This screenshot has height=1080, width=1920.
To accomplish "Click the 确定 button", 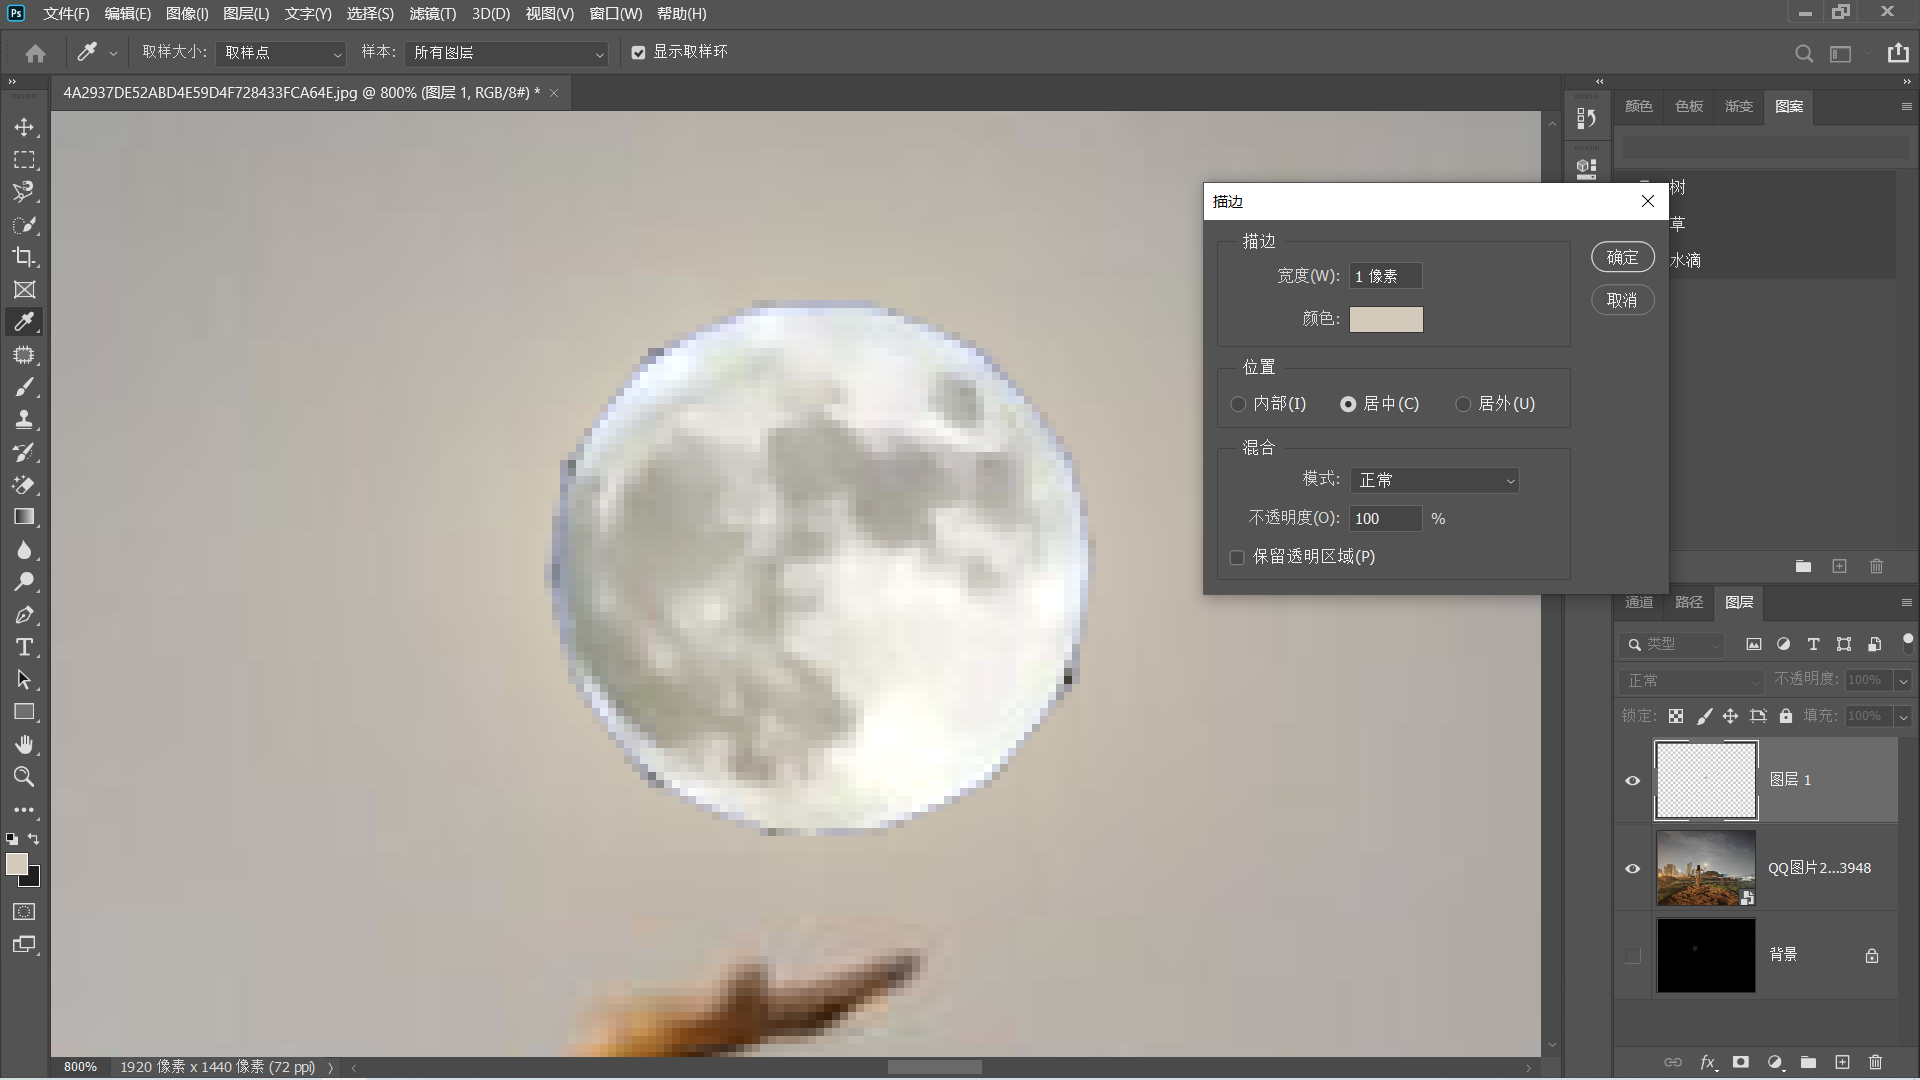I will point(1622,257).
